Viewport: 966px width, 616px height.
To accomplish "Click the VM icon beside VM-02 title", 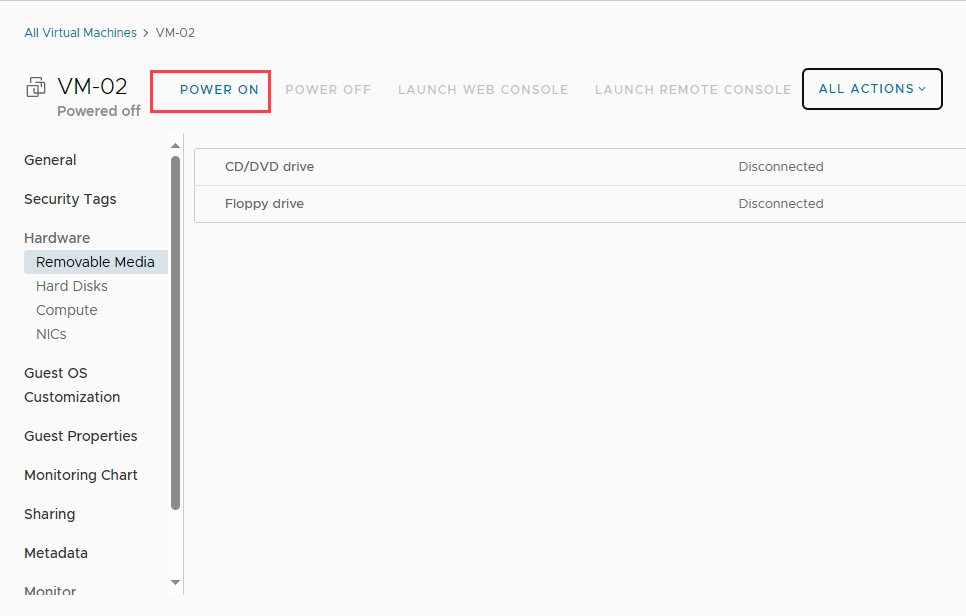I will (36, 87).
